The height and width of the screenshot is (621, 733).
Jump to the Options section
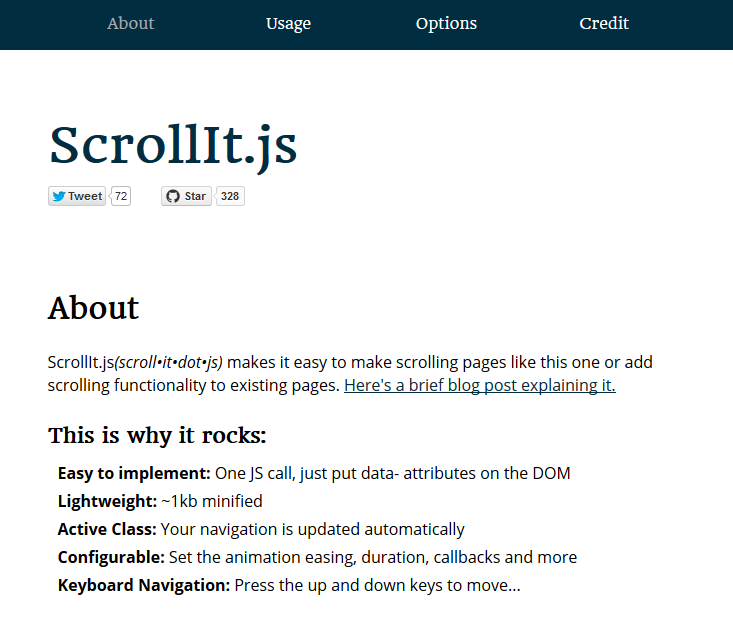click(x=446, y=23)
